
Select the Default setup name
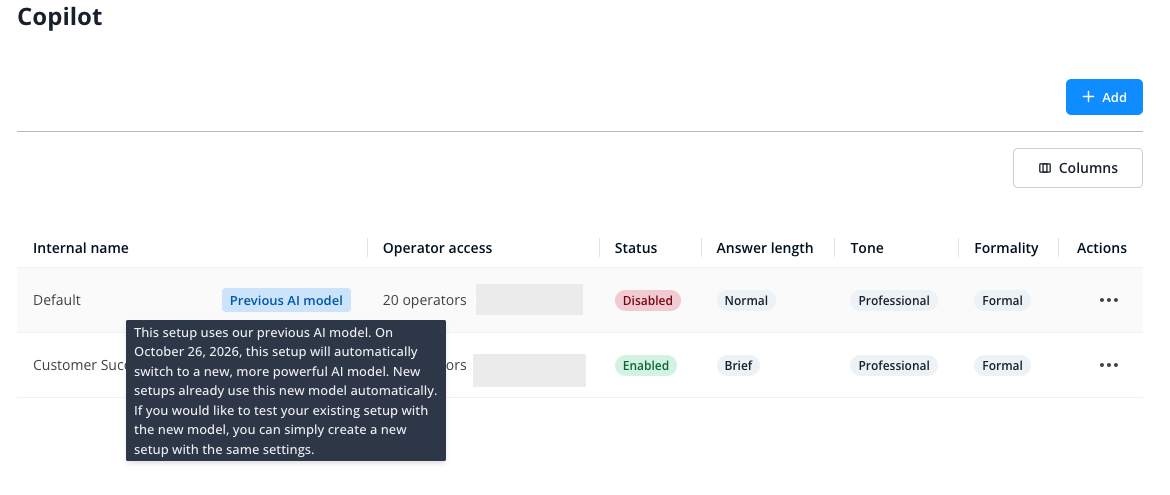pos(57,300)
